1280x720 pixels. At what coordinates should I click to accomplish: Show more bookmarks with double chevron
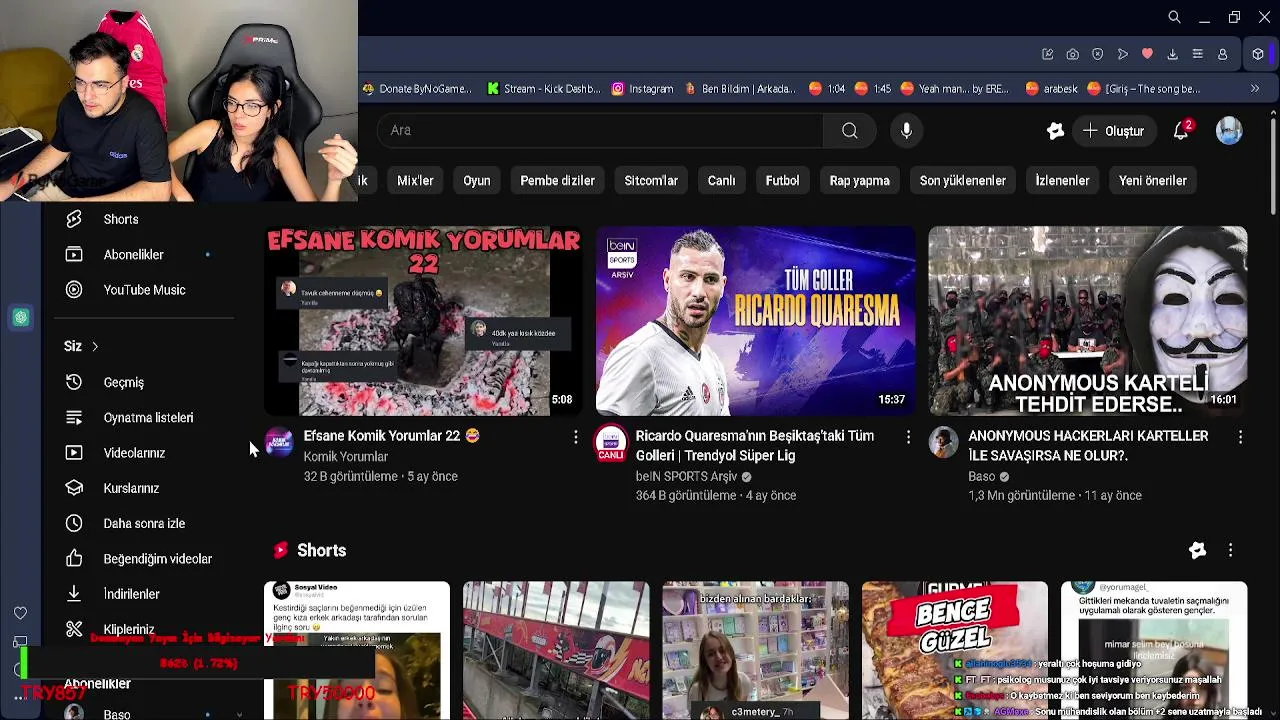click(1255, 88)
